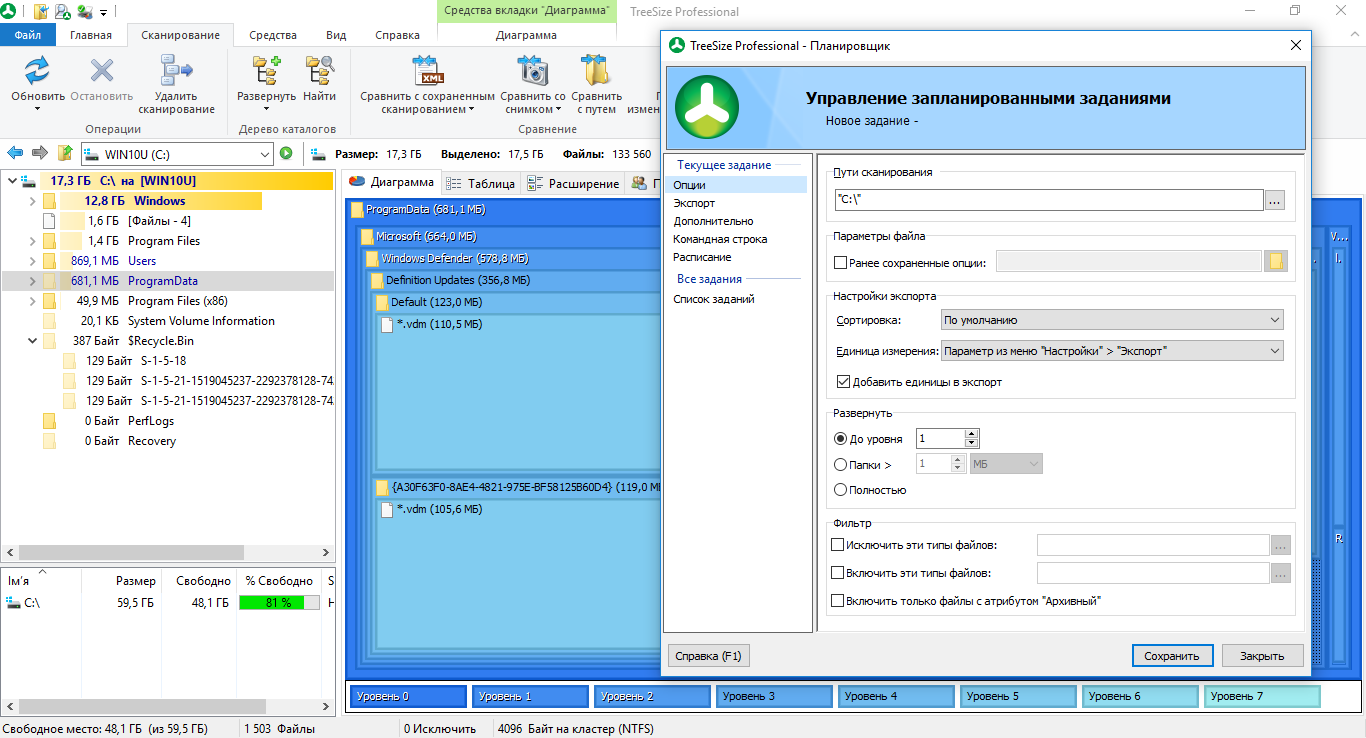Click the scan path input field
1366x738 pixels.
click(x=1048, y=200)
